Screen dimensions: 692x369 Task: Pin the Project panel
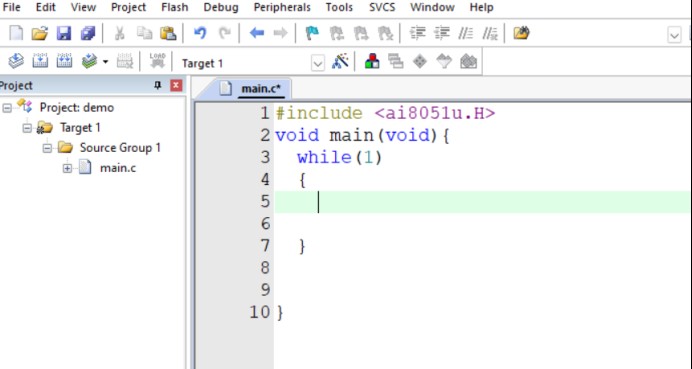click(158, 85)
